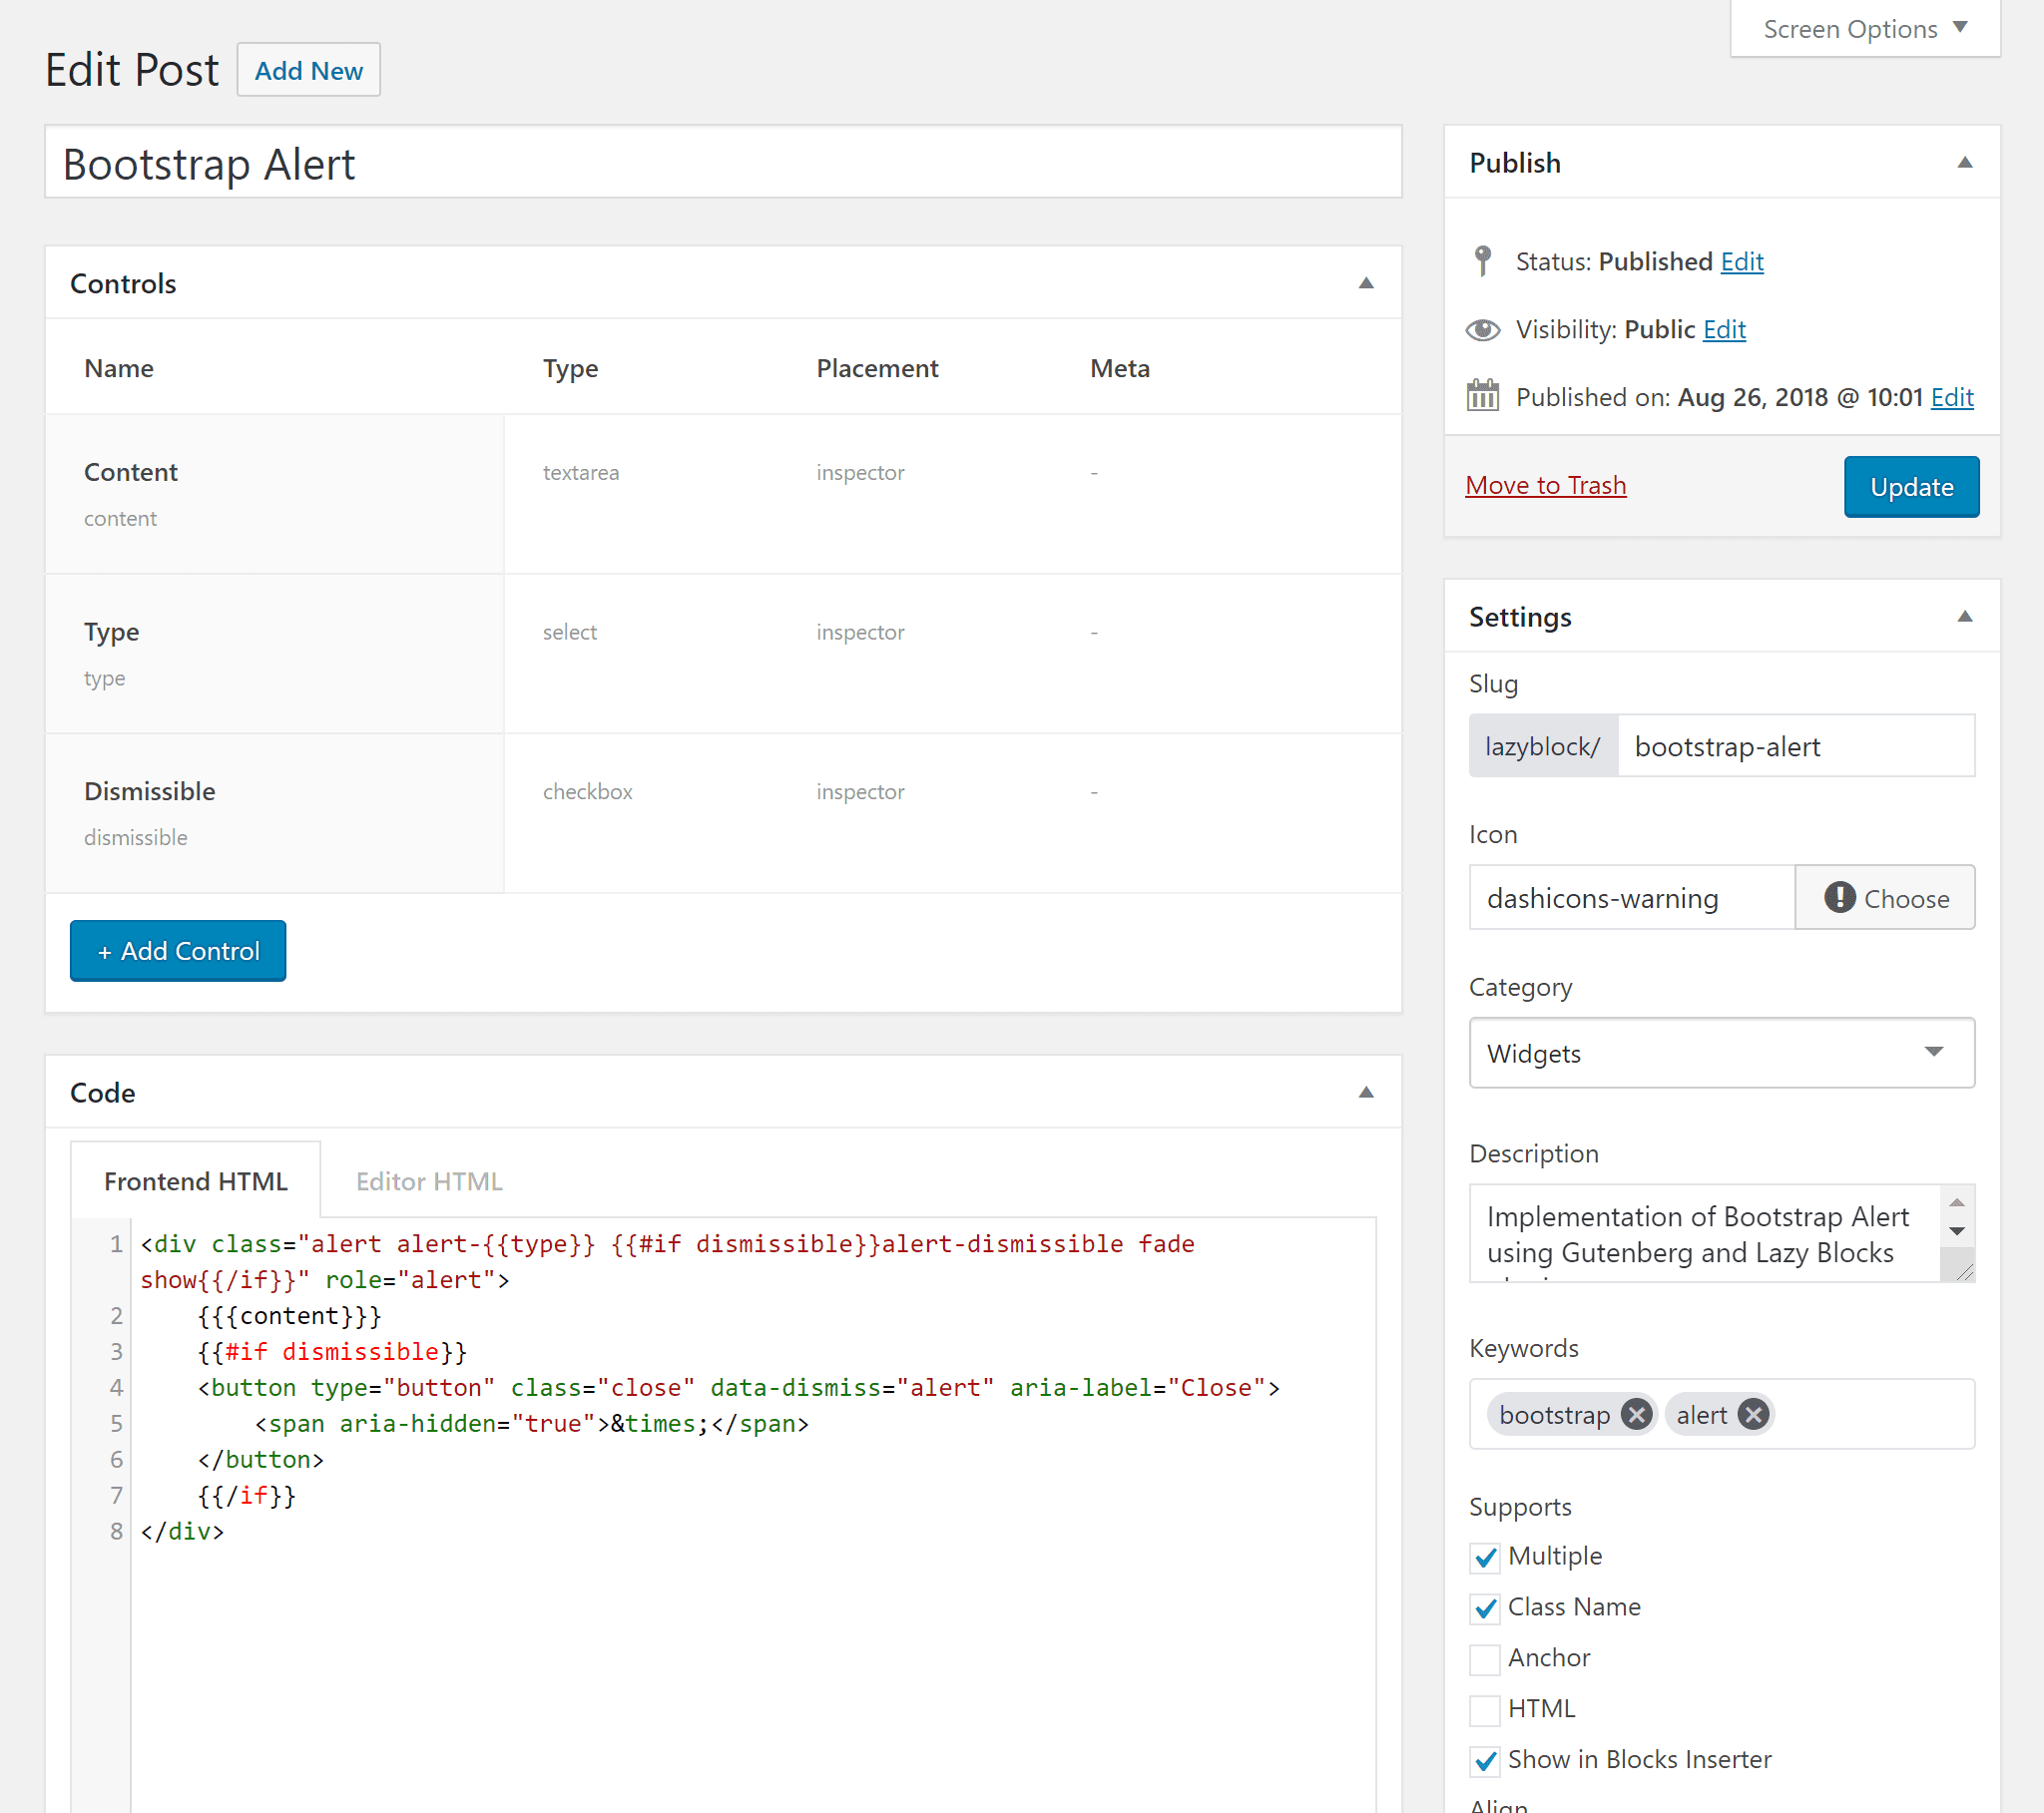The height and width of the screenshot is (1813, 2044).
Task: Click the calendar icon beside Published on
Action: click(x=1482, y=396)
